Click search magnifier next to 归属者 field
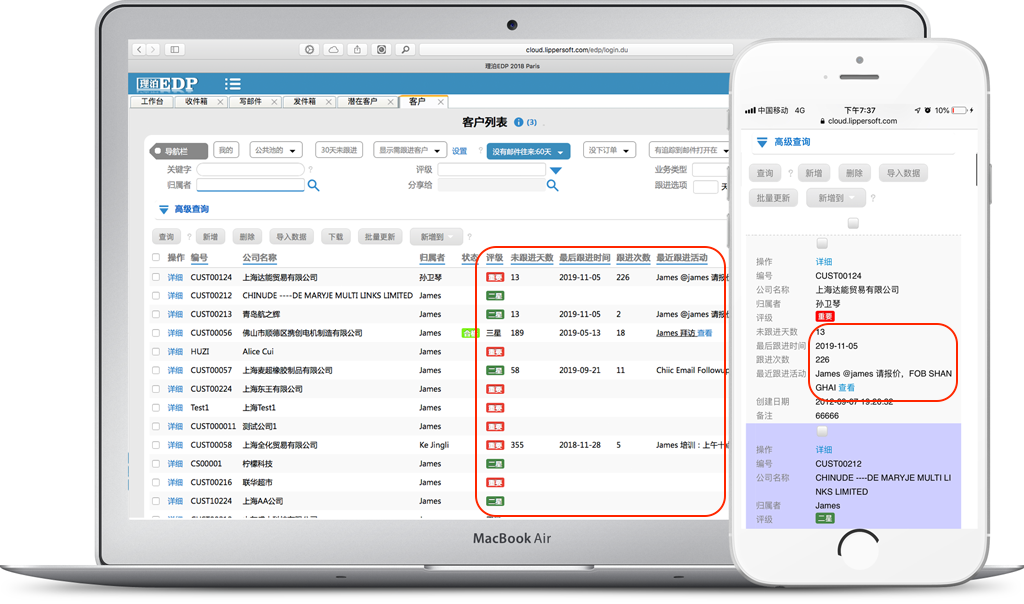The image size is (1024, 604). point(313,185)
